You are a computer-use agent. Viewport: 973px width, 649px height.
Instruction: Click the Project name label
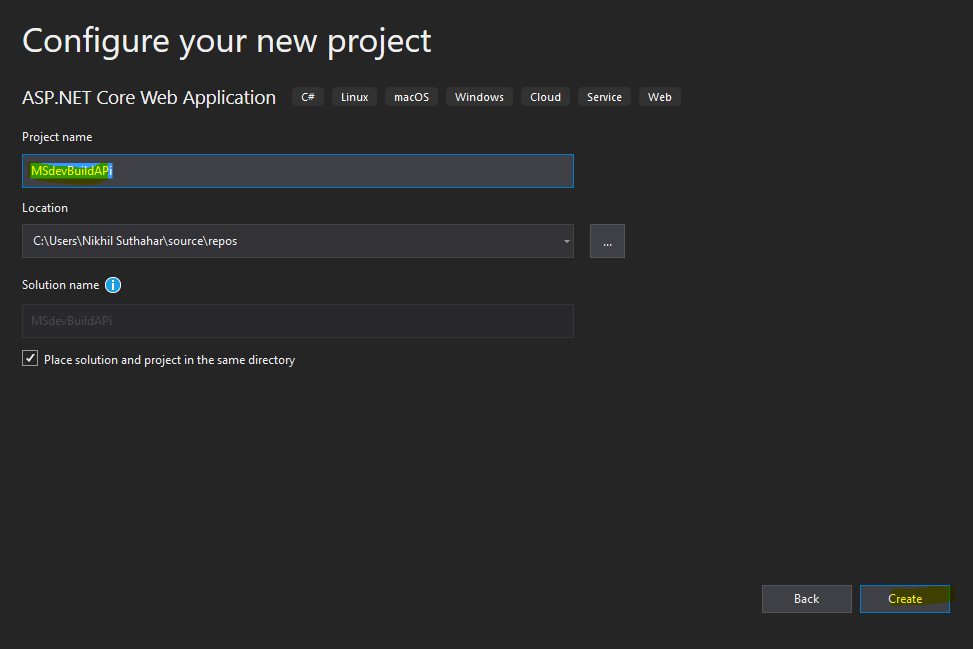click(x=57, y=137)
